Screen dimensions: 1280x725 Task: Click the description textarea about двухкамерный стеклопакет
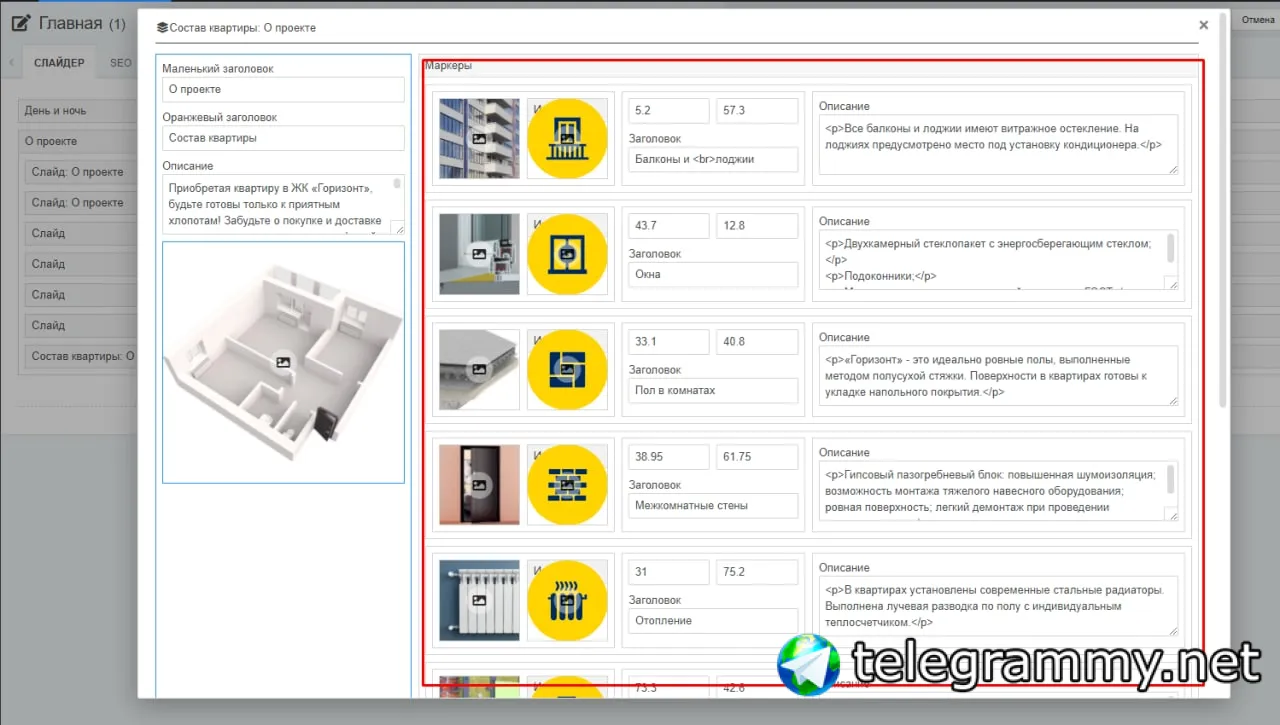pyautogui.click(x=998, y=260)
